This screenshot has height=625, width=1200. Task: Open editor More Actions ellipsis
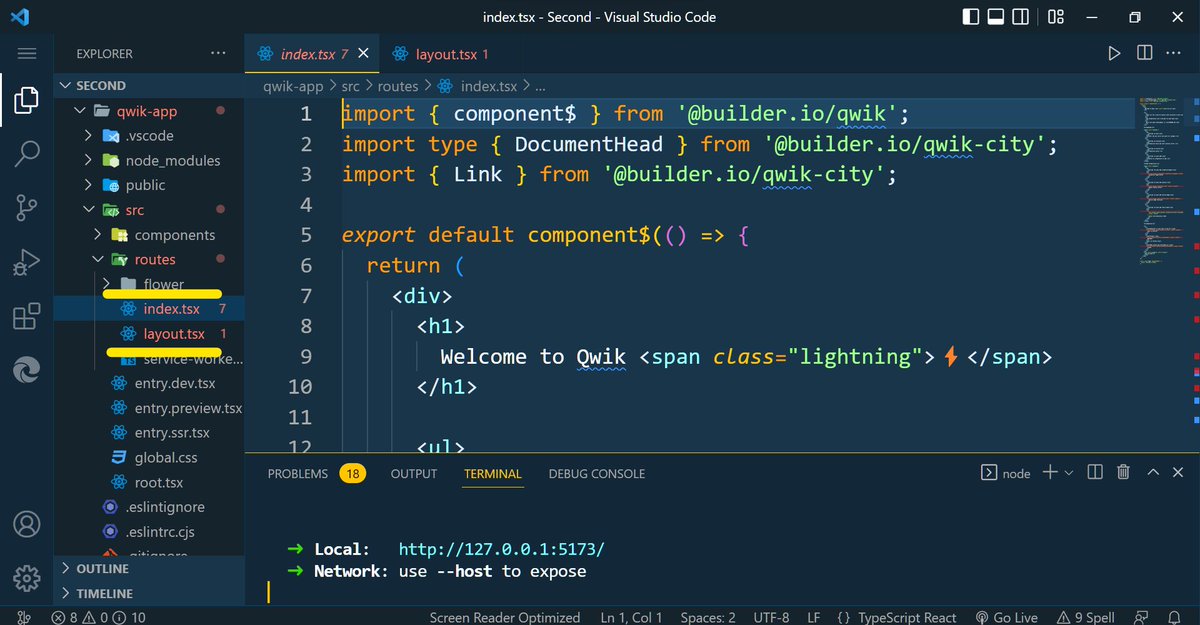[1173, 53]
